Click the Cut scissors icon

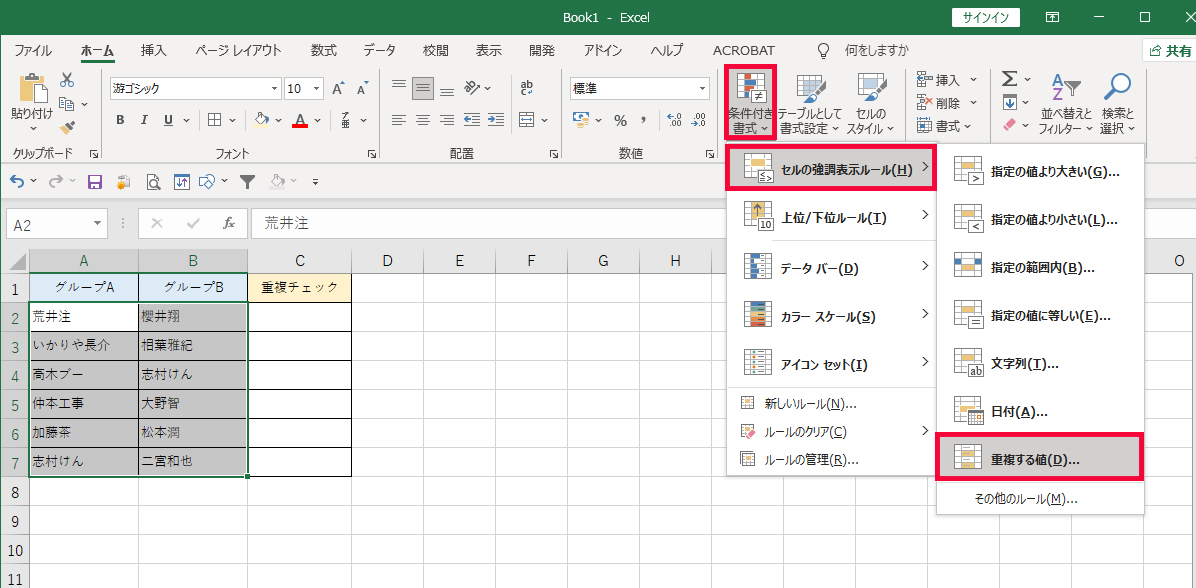67,80
